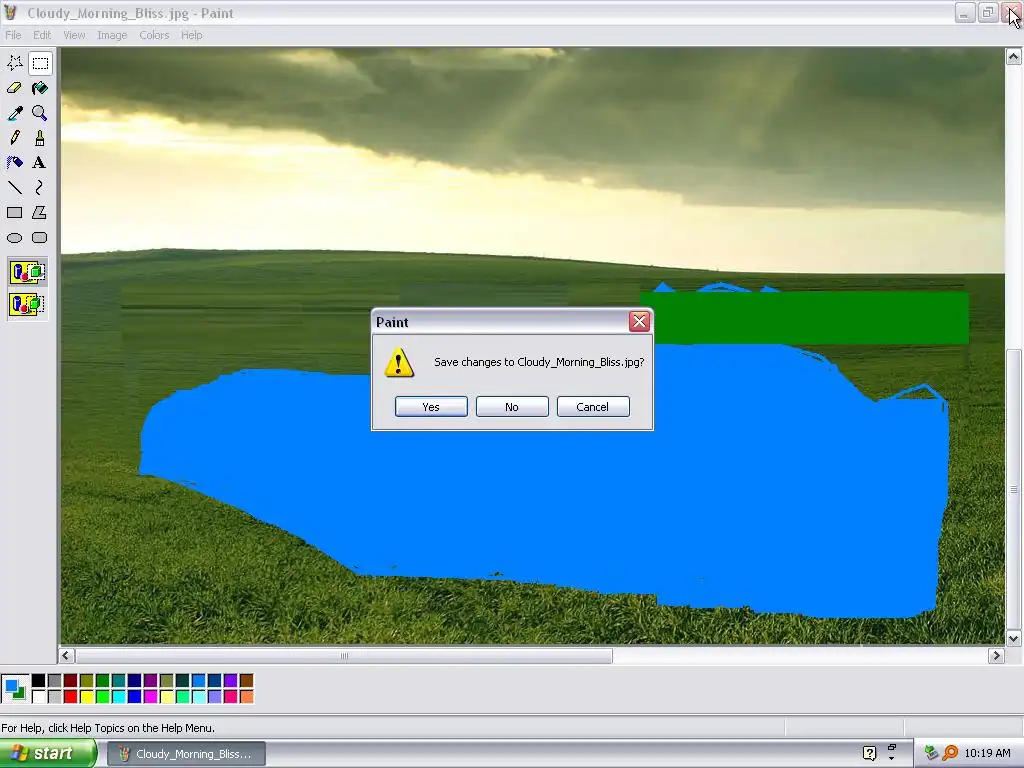
Task: Pick the Fill With Color bucket tool
Action: pyautogui.click(x=40, y=88)
